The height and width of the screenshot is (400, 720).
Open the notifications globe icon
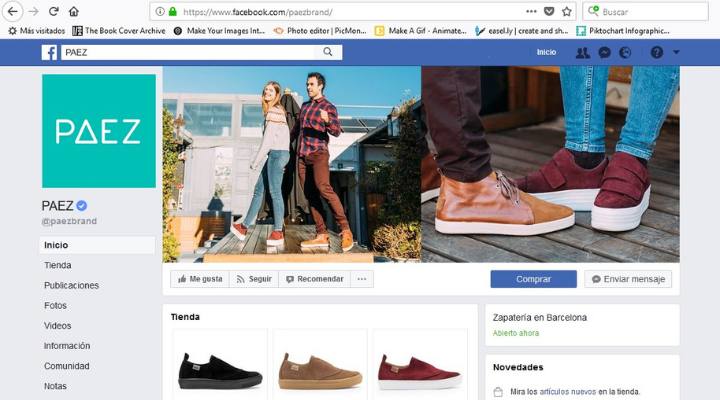[625, 52]
